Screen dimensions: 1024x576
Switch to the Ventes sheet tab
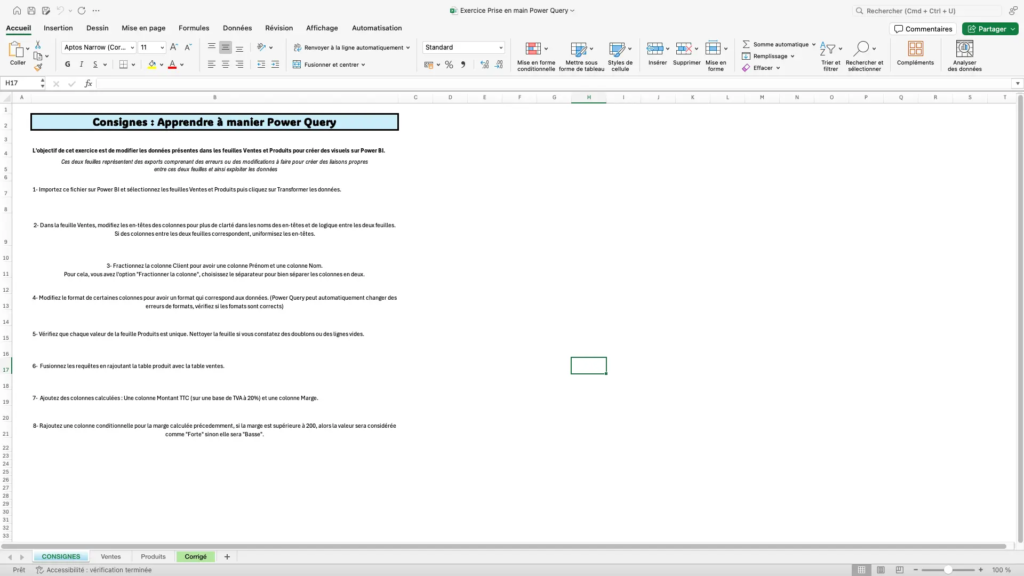pyautogui.click(x=110, y=556)
